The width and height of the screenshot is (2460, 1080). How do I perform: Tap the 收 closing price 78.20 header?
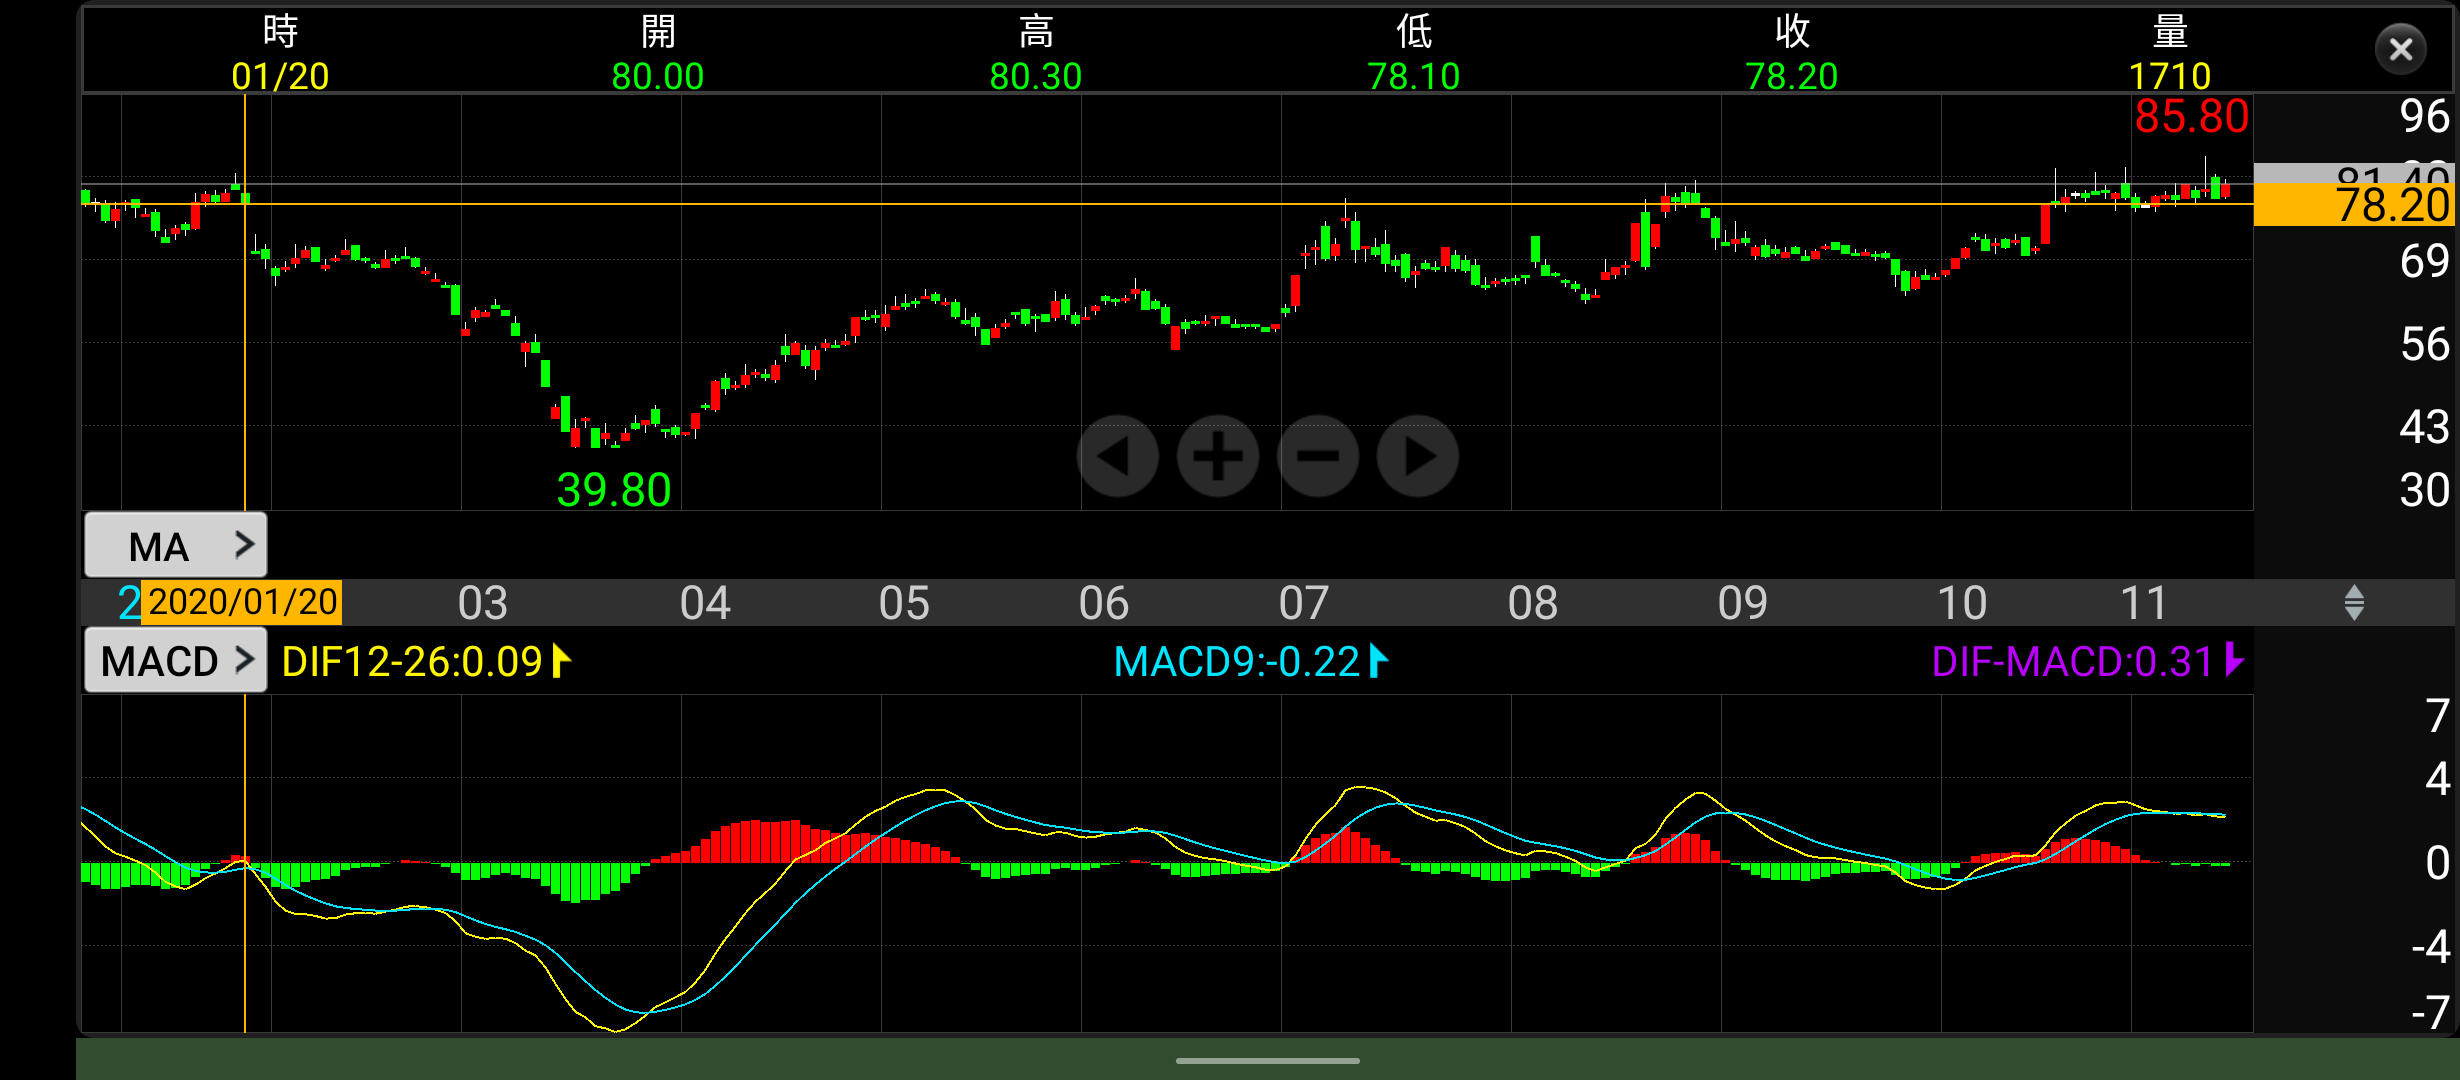1791,55
